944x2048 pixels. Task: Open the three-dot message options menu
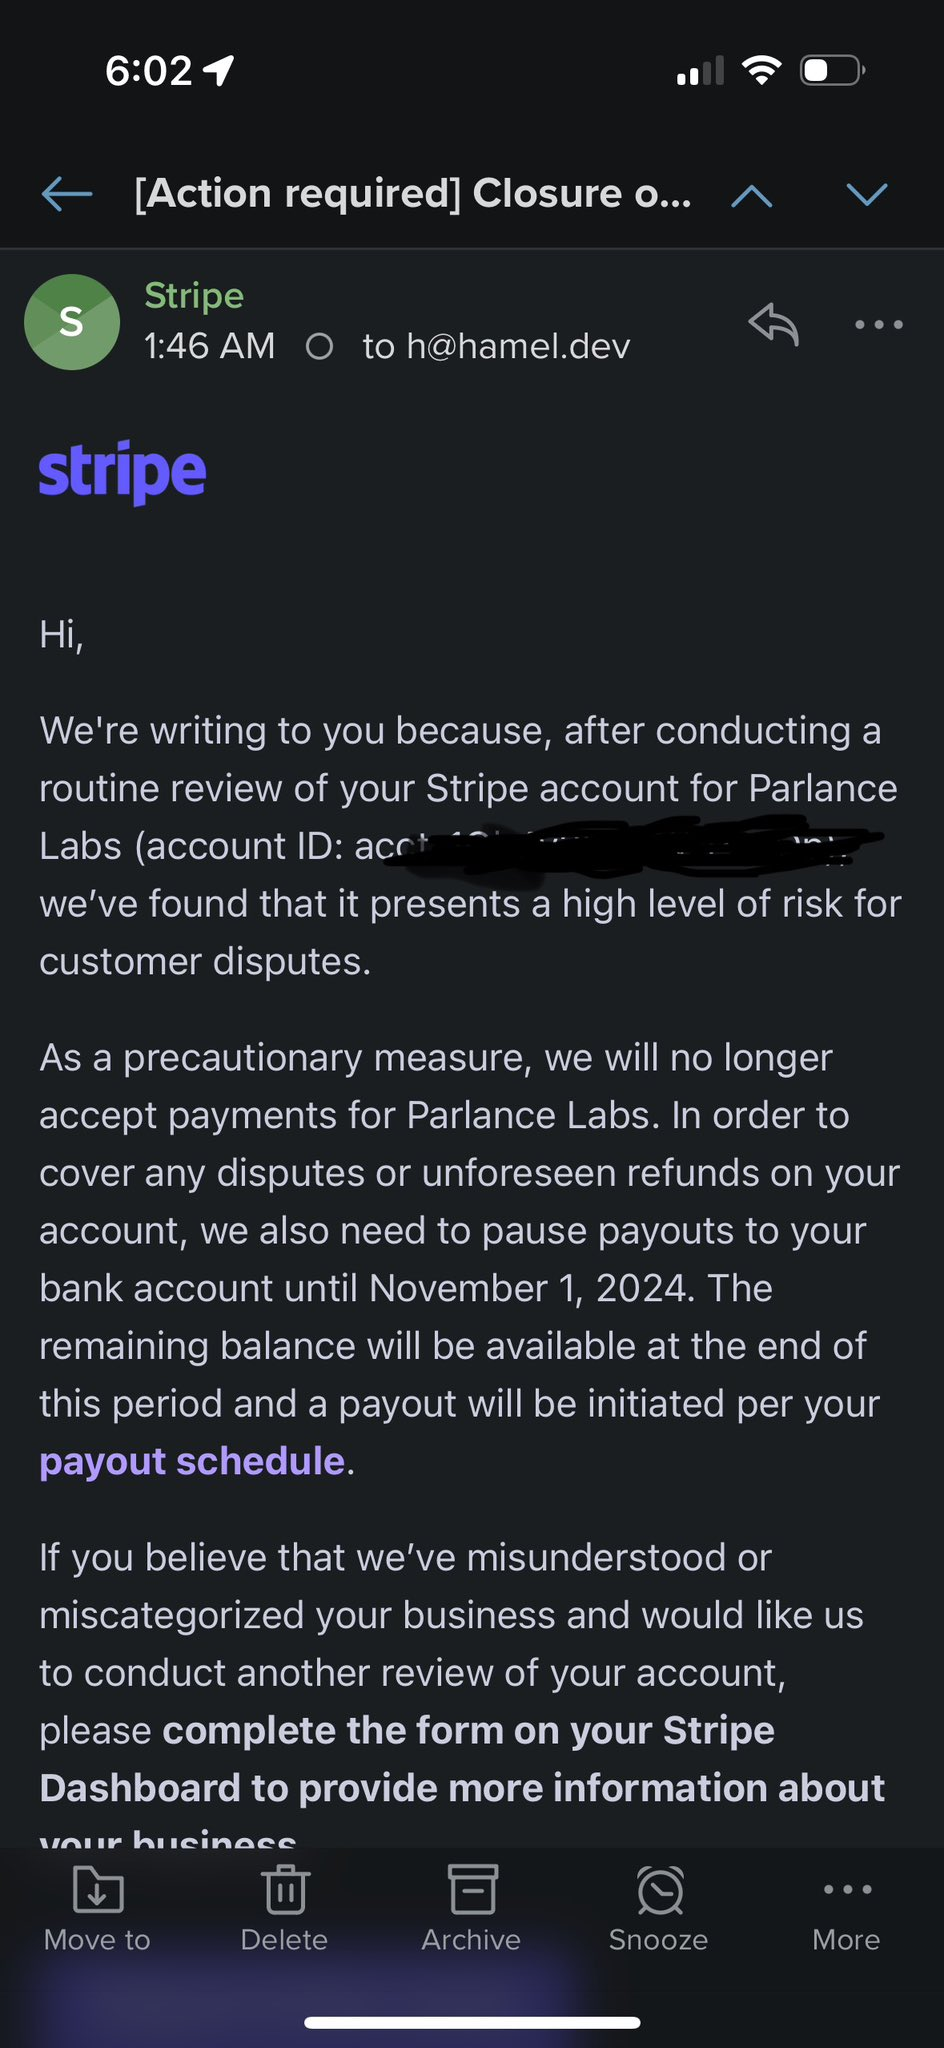pyautogui.click(x=879, y=324)
